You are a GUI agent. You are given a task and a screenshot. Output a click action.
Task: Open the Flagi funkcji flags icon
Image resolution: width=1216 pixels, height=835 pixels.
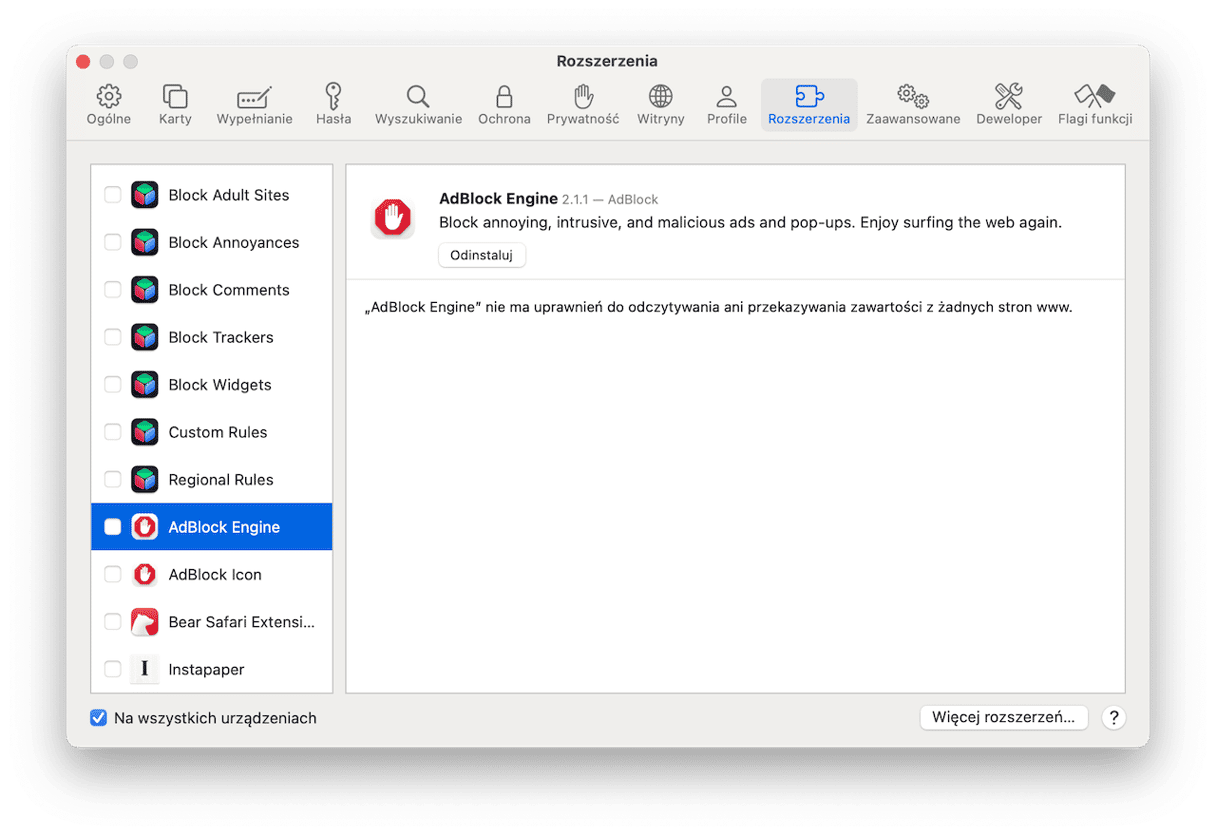1095,97
